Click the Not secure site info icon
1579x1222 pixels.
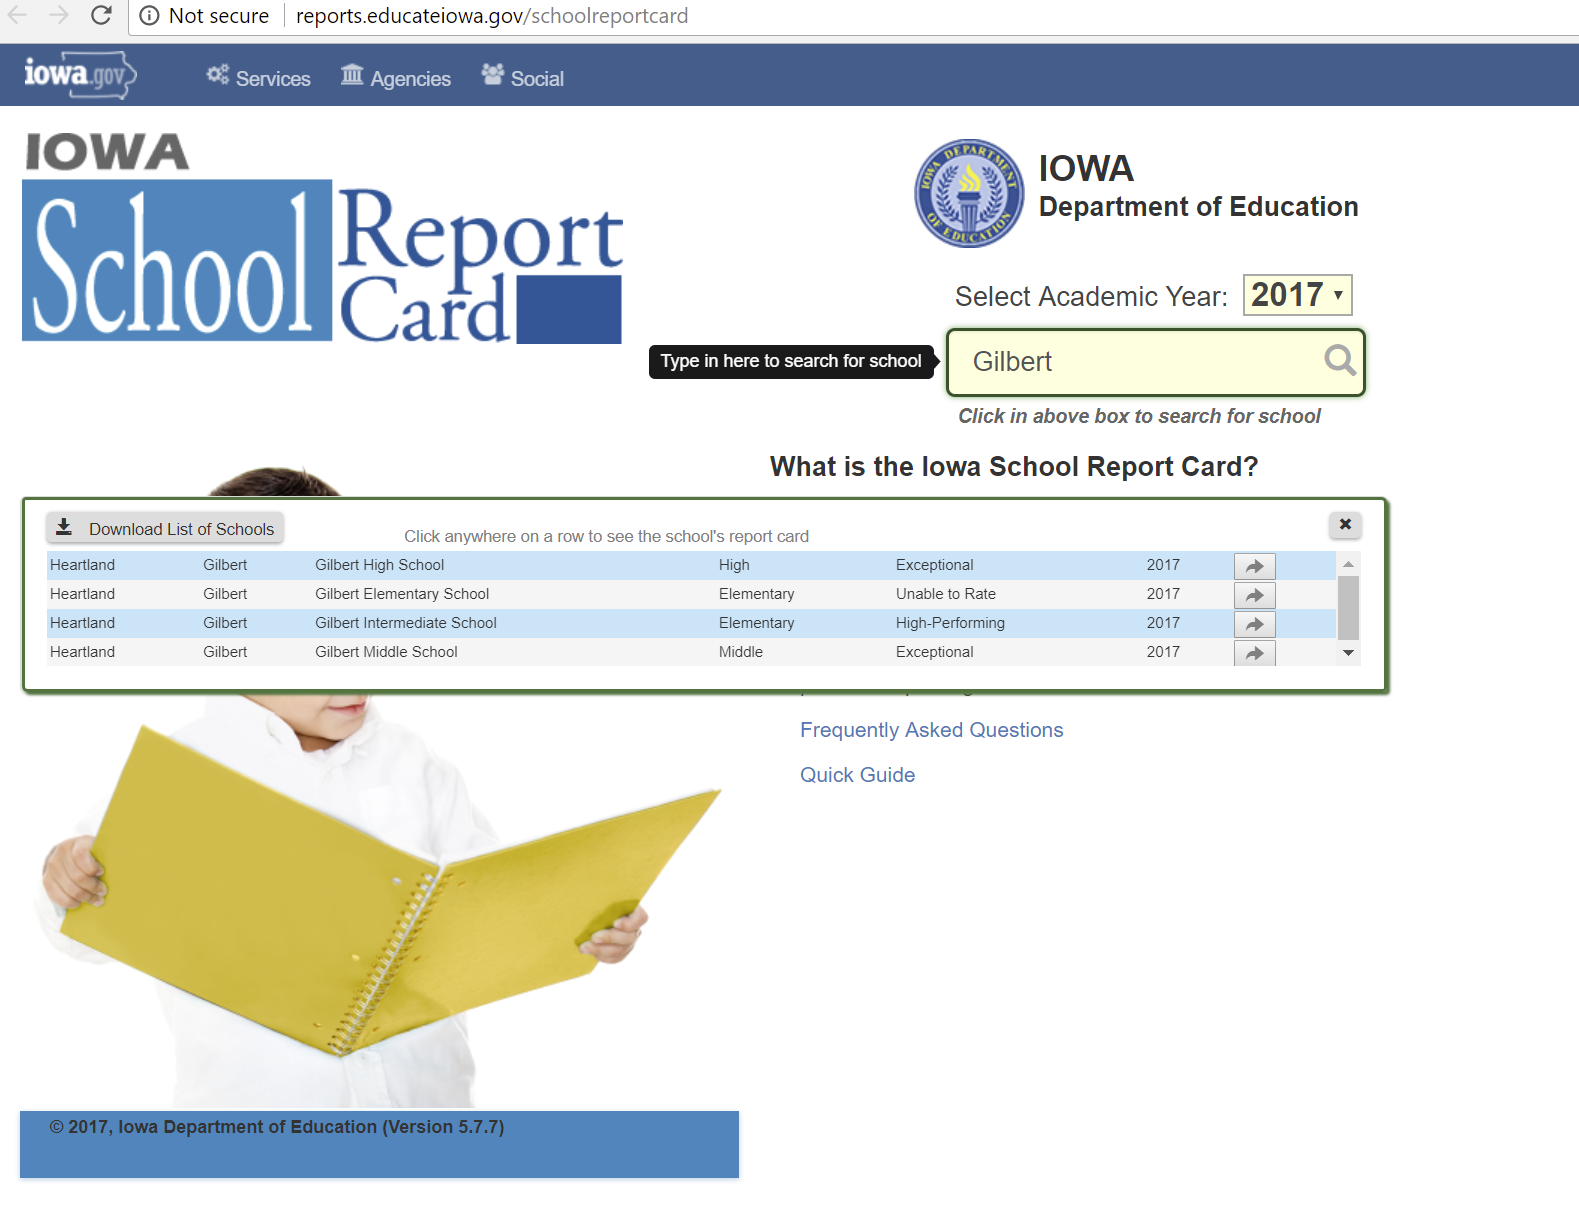pos(150,16)
